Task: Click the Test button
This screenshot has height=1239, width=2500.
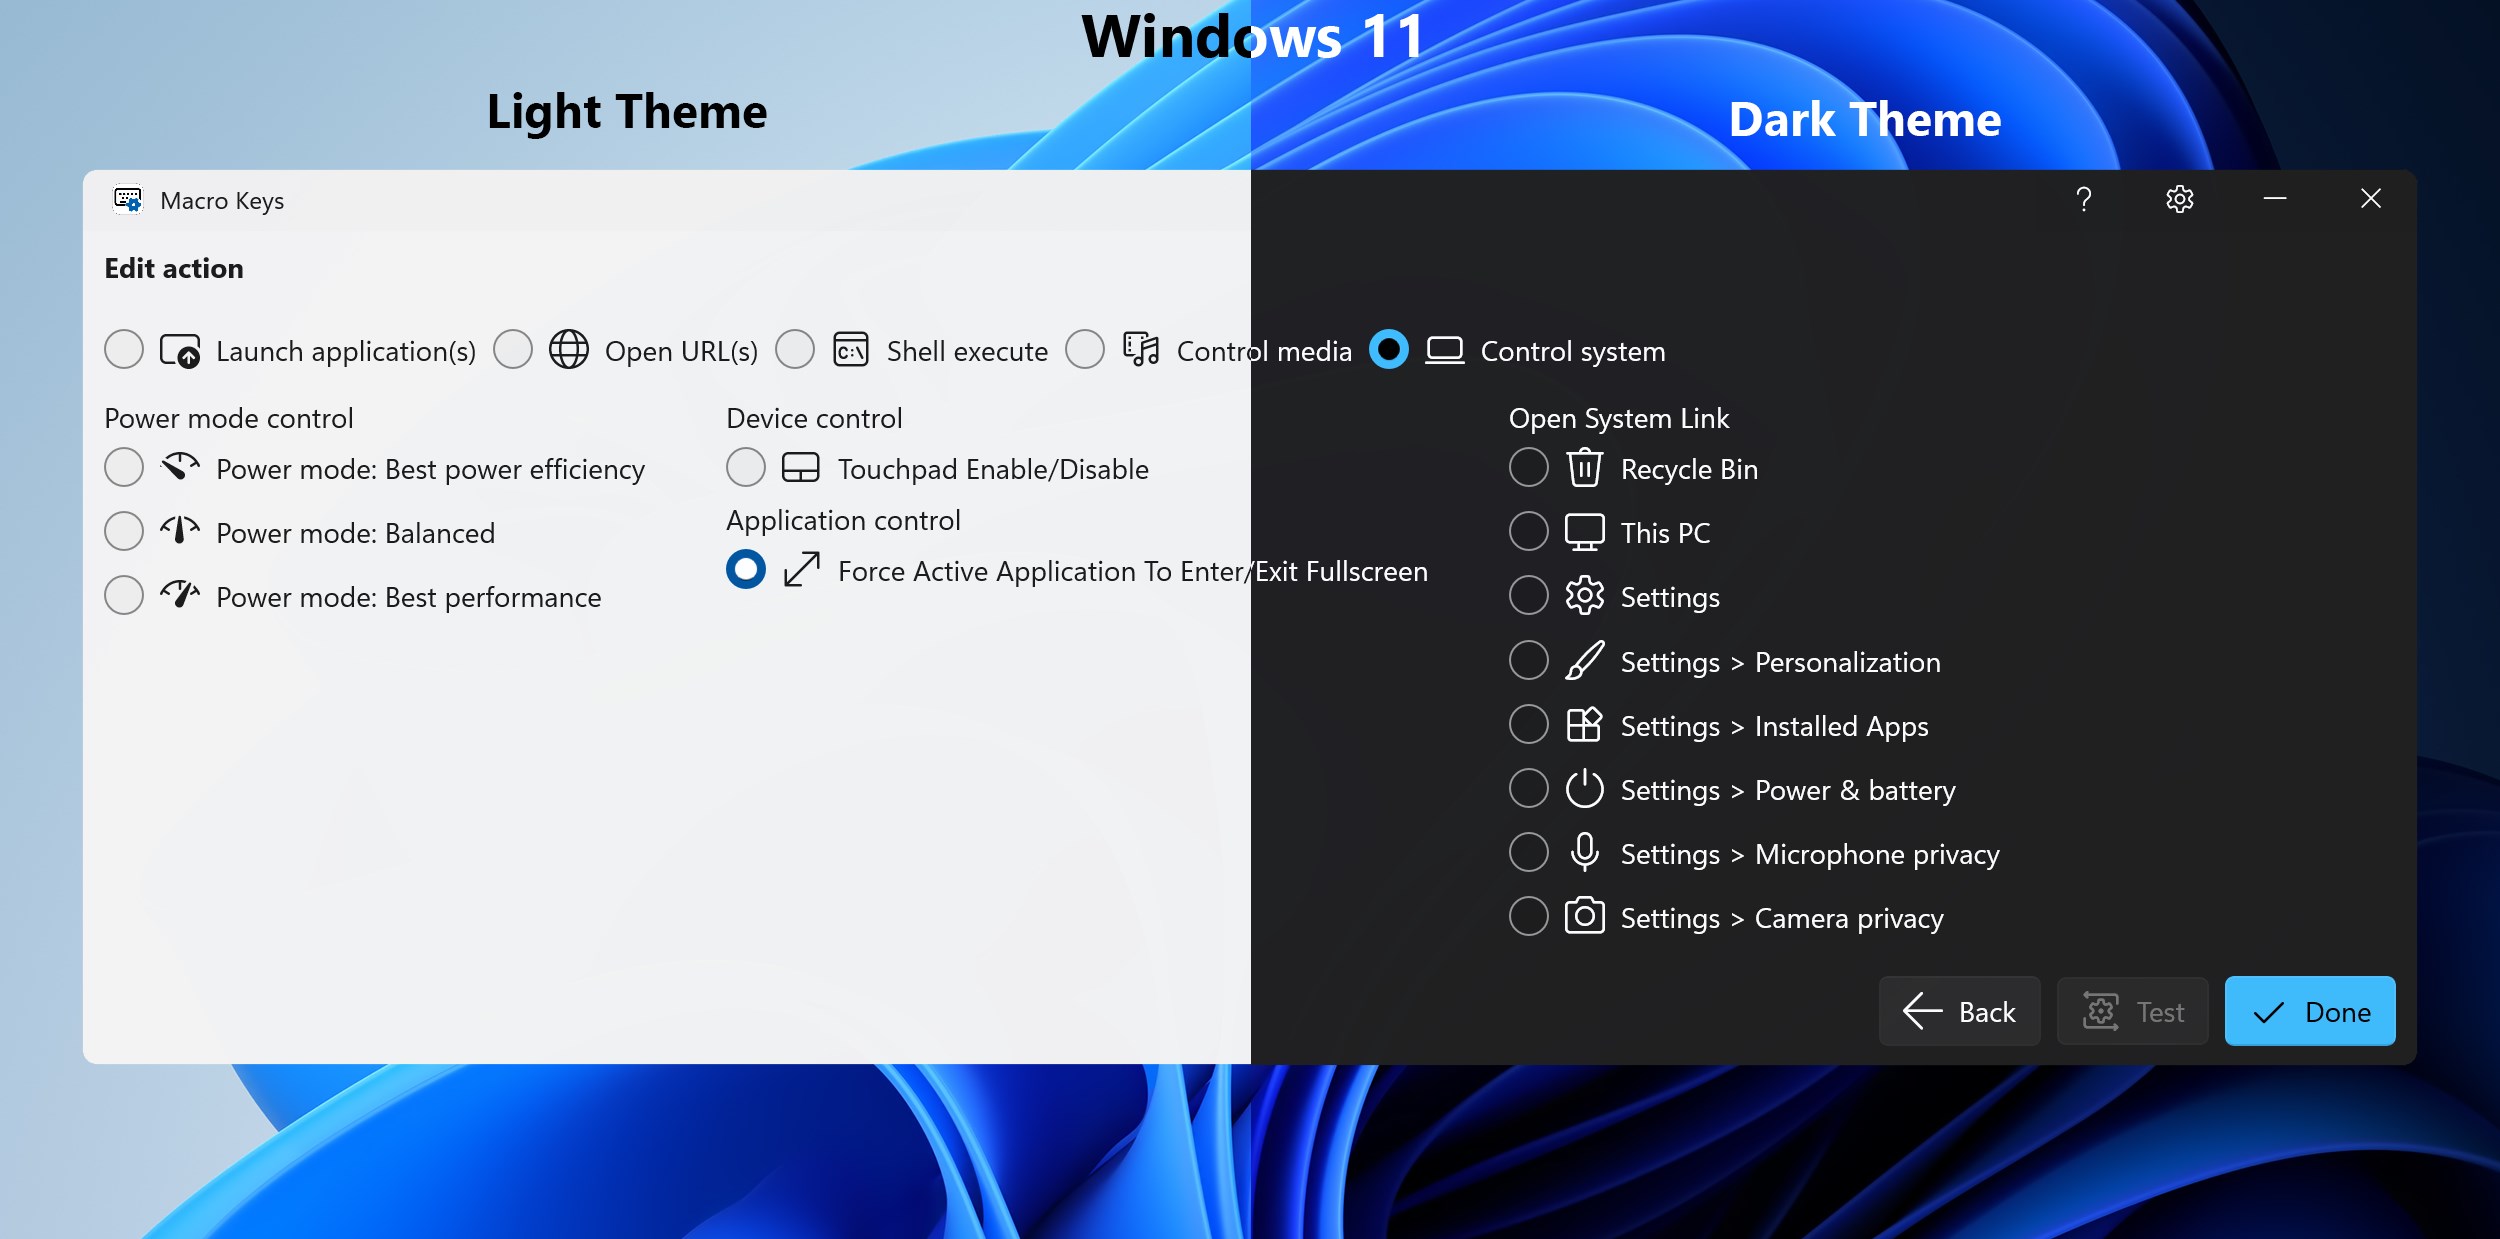Action: (2132, 1011)
